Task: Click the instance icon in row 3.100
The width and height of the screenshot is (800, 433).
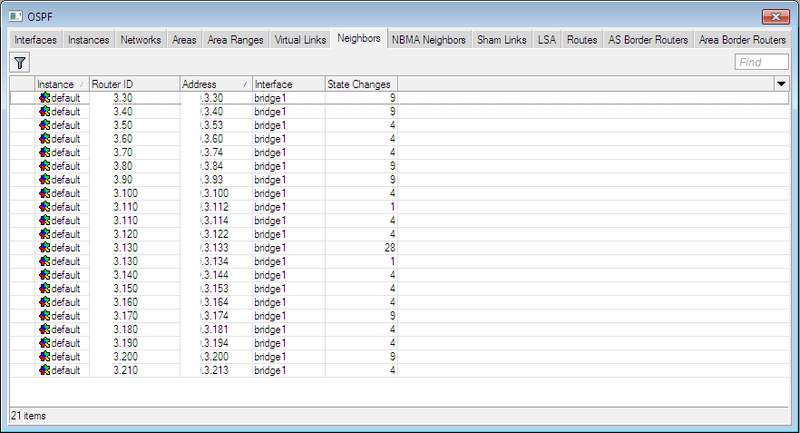Action: [x=45, y=193]
